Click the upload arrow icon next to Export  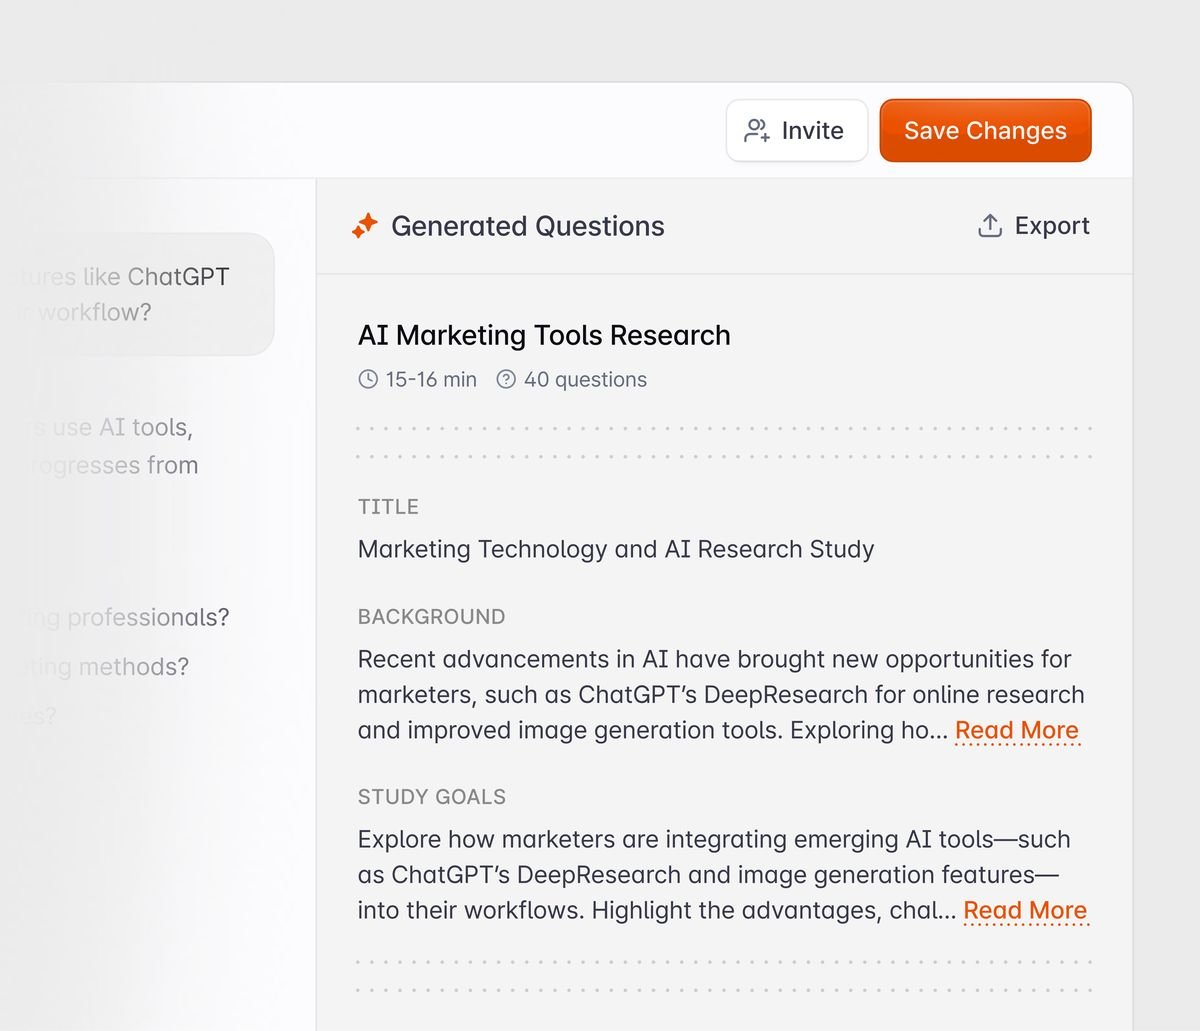(x=990, y=226)
